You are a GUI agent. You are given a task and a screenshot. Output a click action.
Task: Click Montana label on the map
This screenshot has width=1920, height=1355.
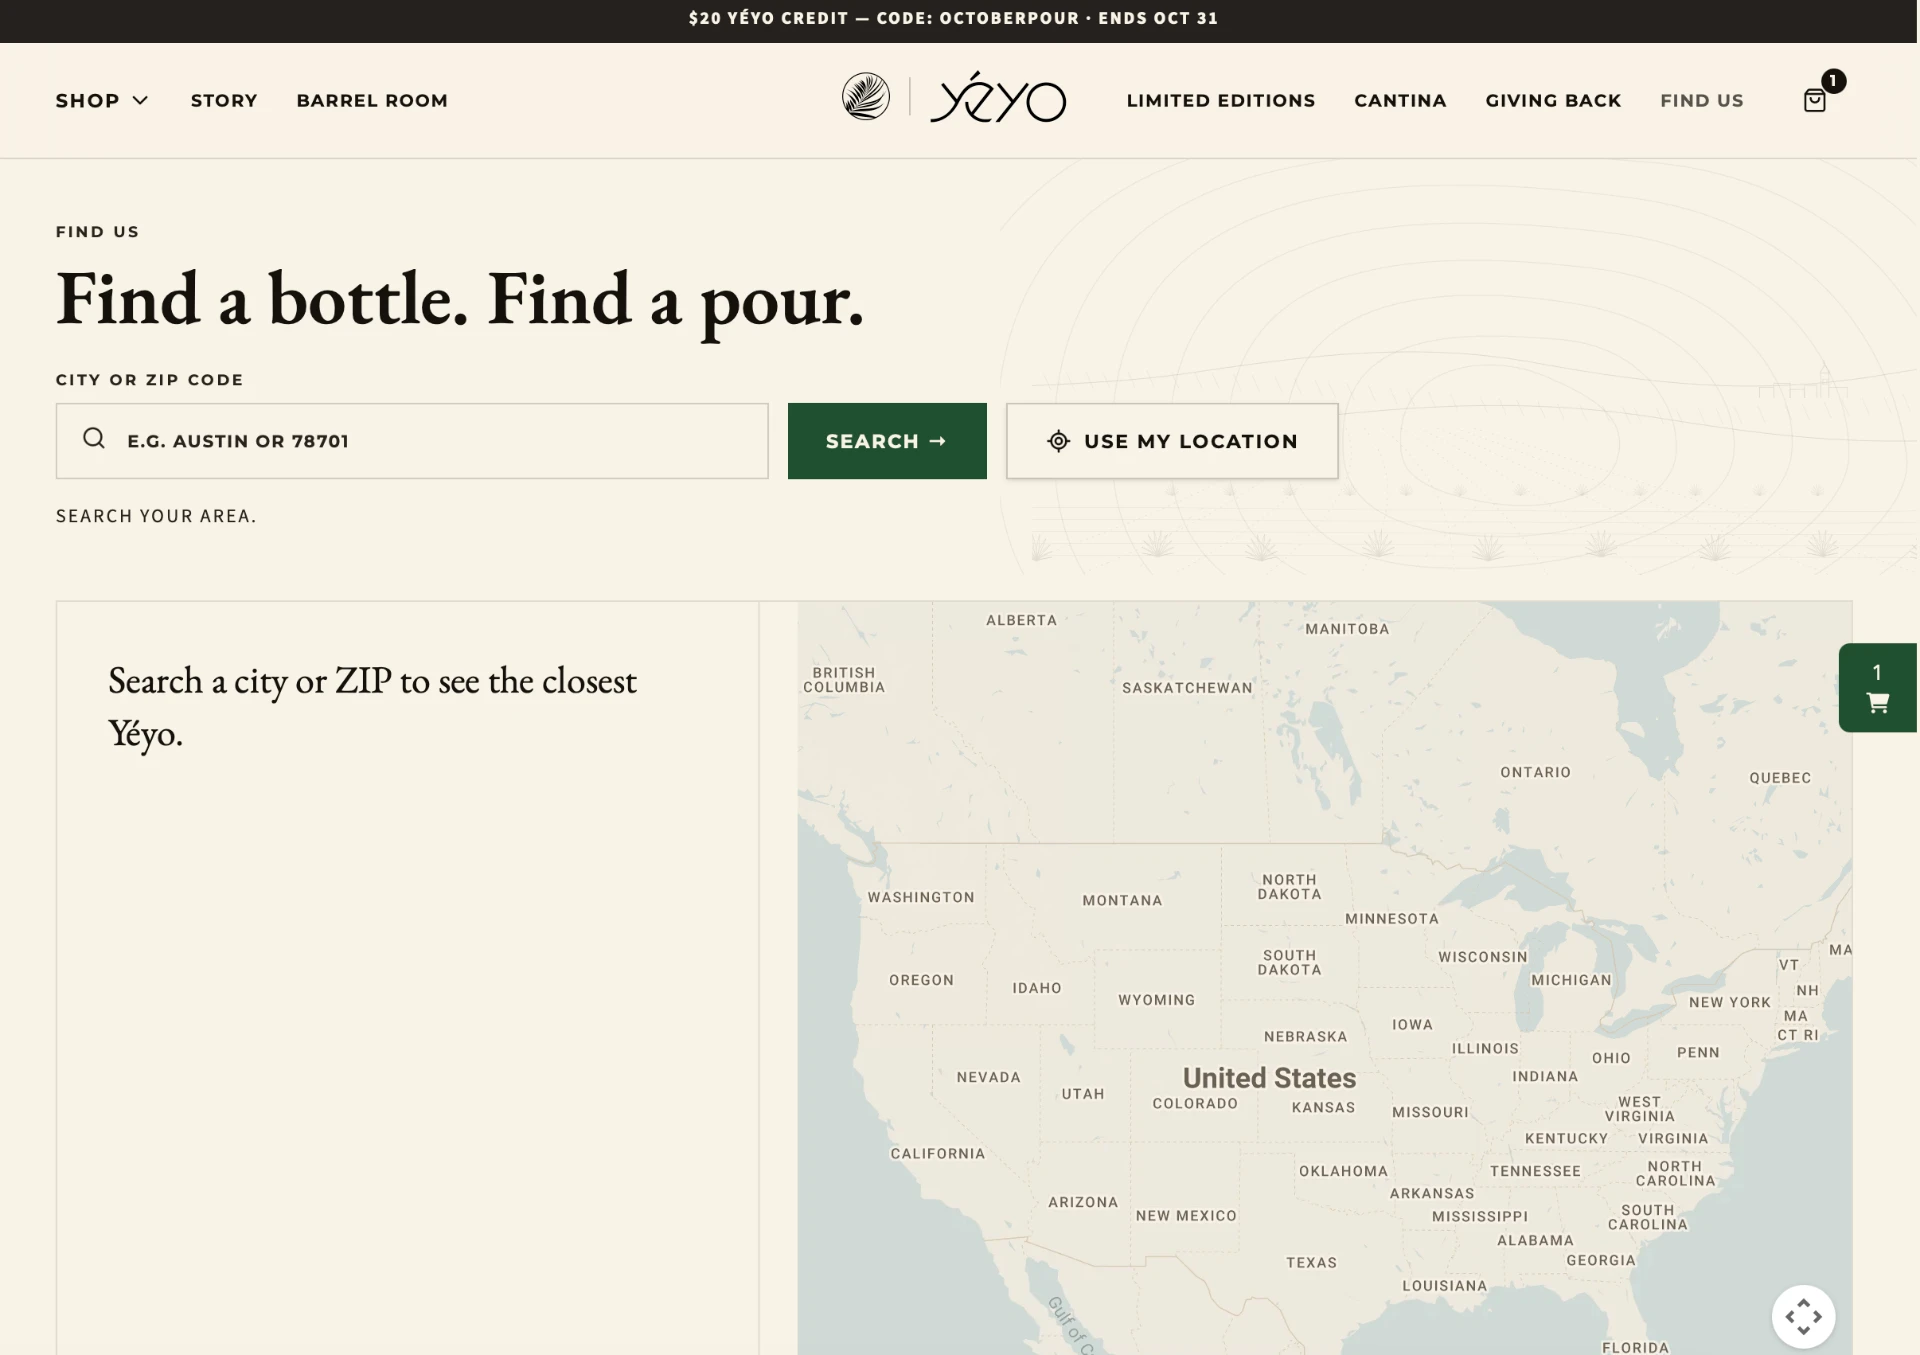(1122, 900)
